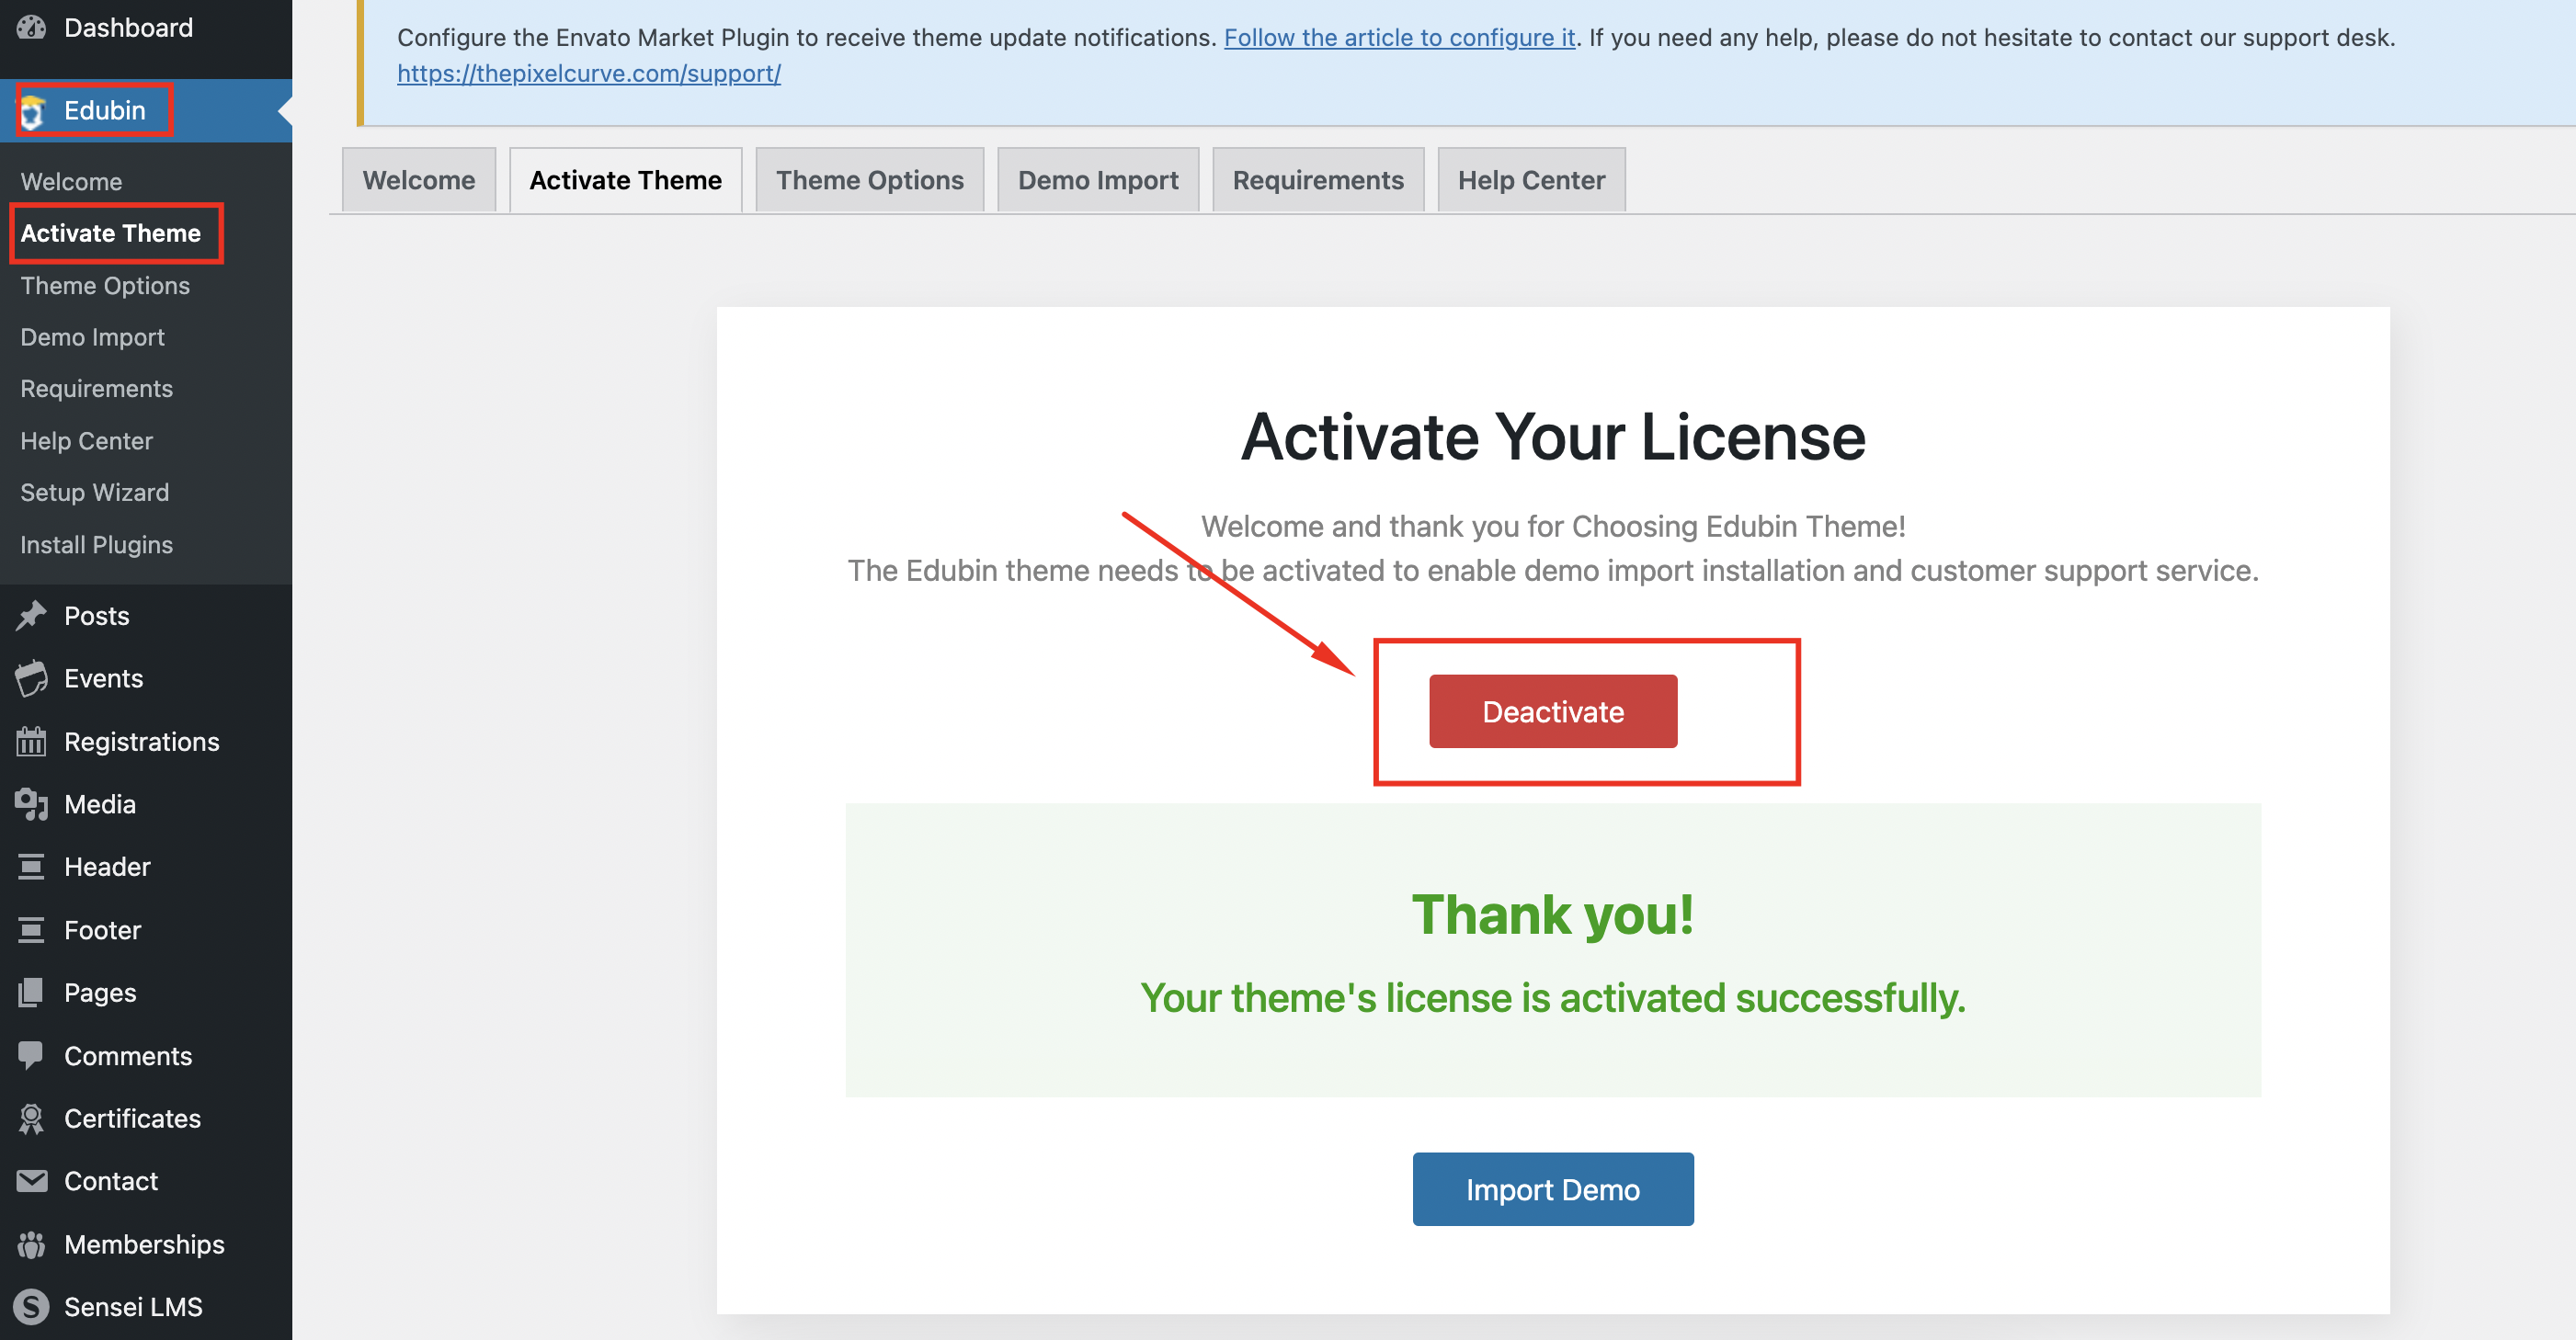
Task: Open Demo Import from sidebar submenu
Action: [92, 337]
